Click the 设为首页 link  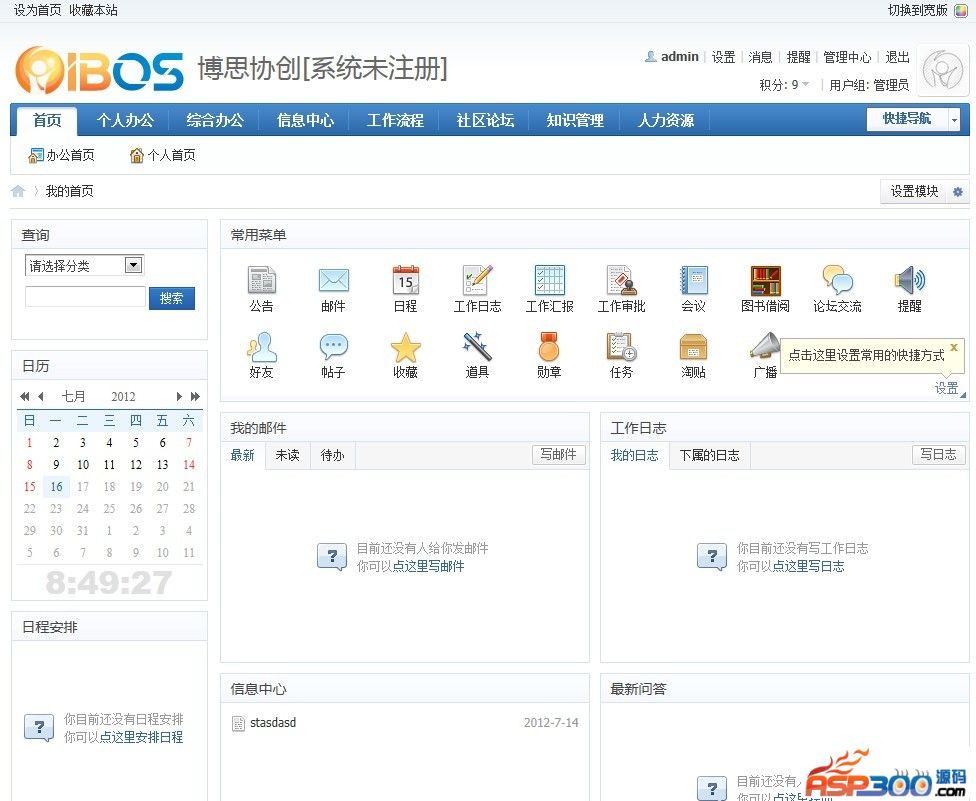37,11
